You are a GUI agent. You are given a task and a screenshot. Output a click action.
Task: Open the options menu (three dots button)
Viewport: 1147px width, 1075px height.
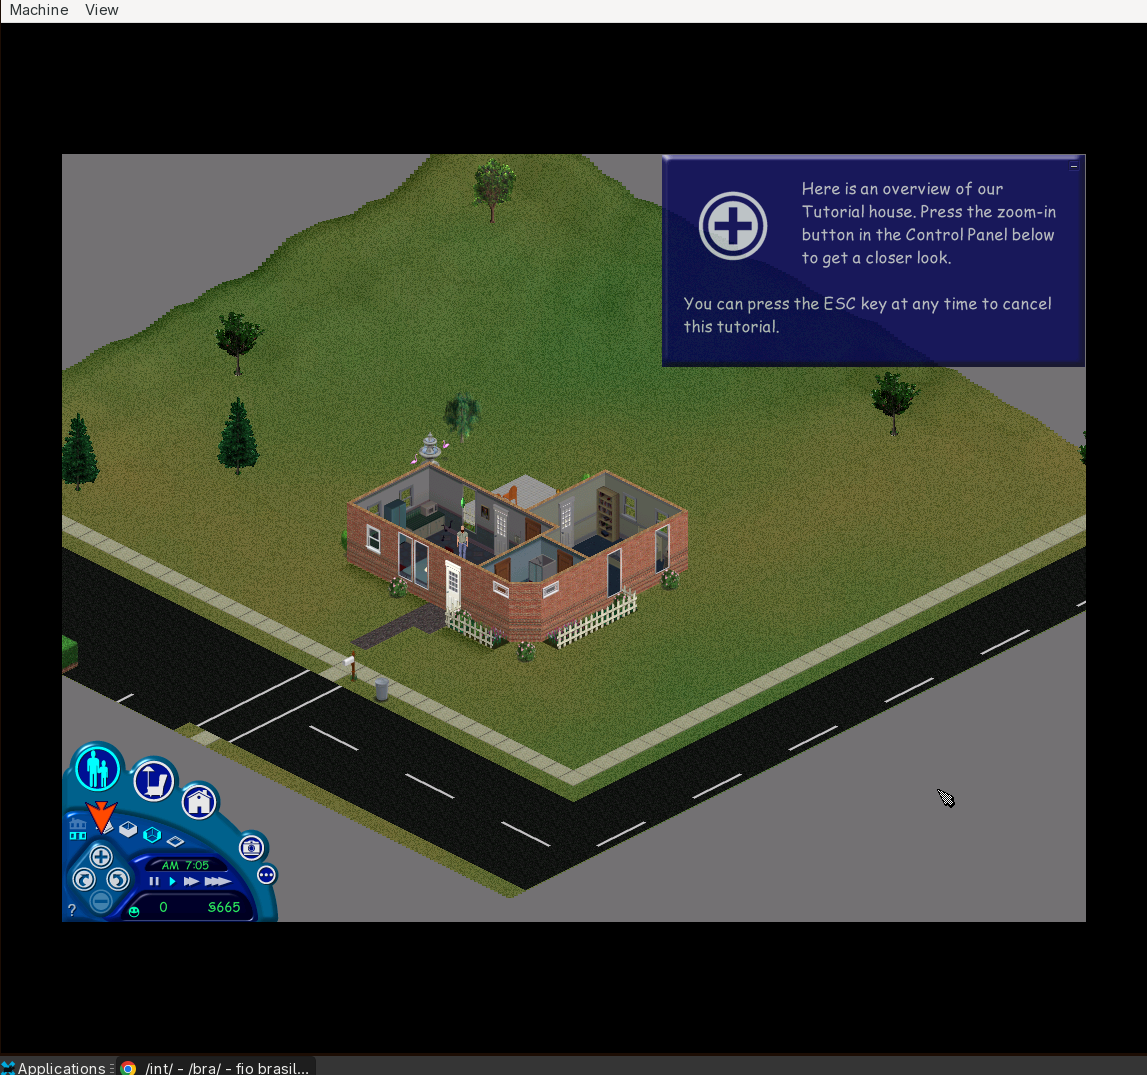[x=266, y=875]
